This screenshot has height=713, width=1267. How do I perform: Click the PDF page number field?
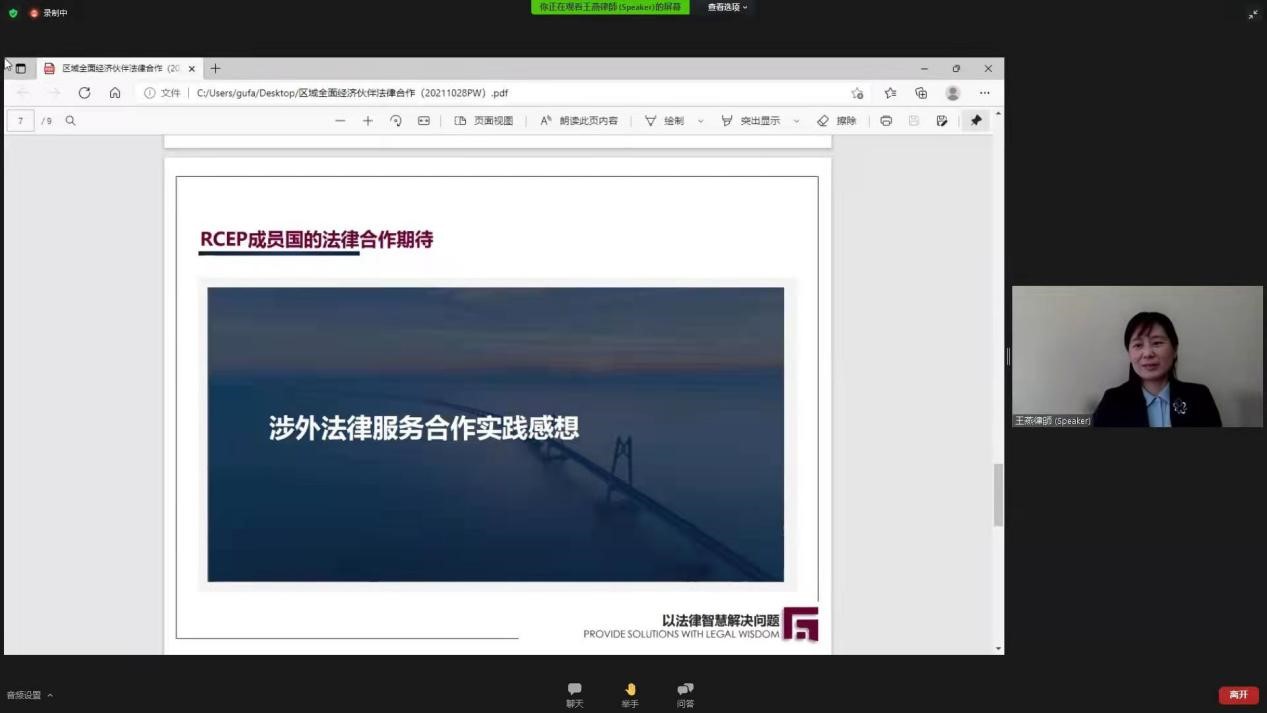click(20, 121)
